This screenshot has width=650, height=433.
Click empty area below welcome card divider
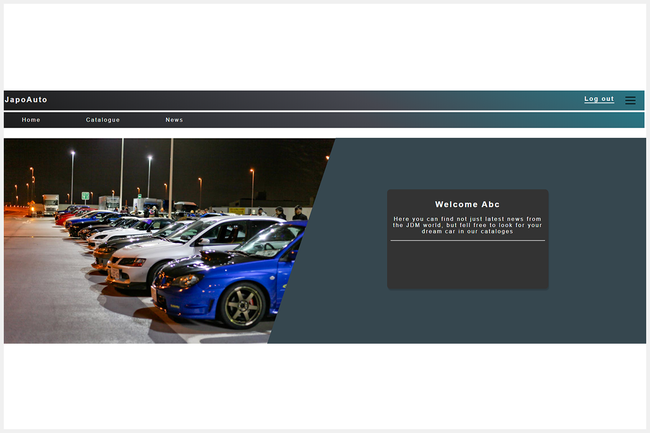(x=467, y=265)
